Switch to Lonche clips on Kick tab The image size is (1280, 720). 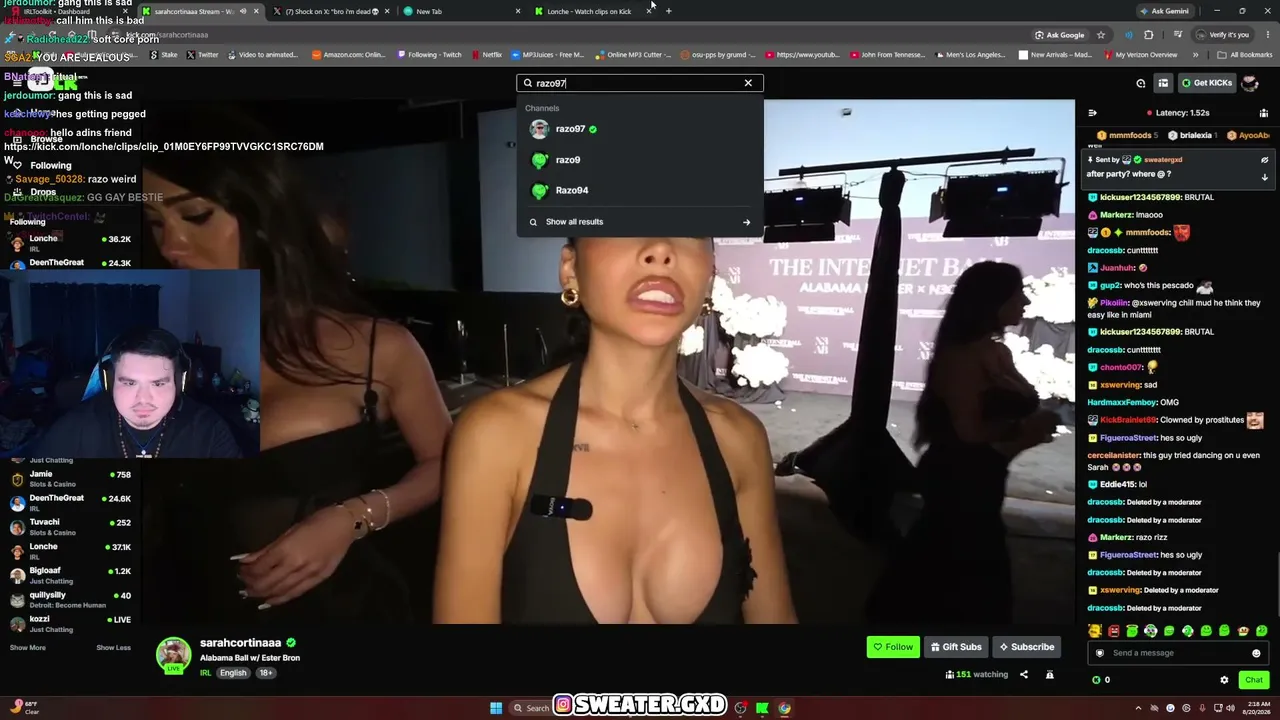point(593,11)
